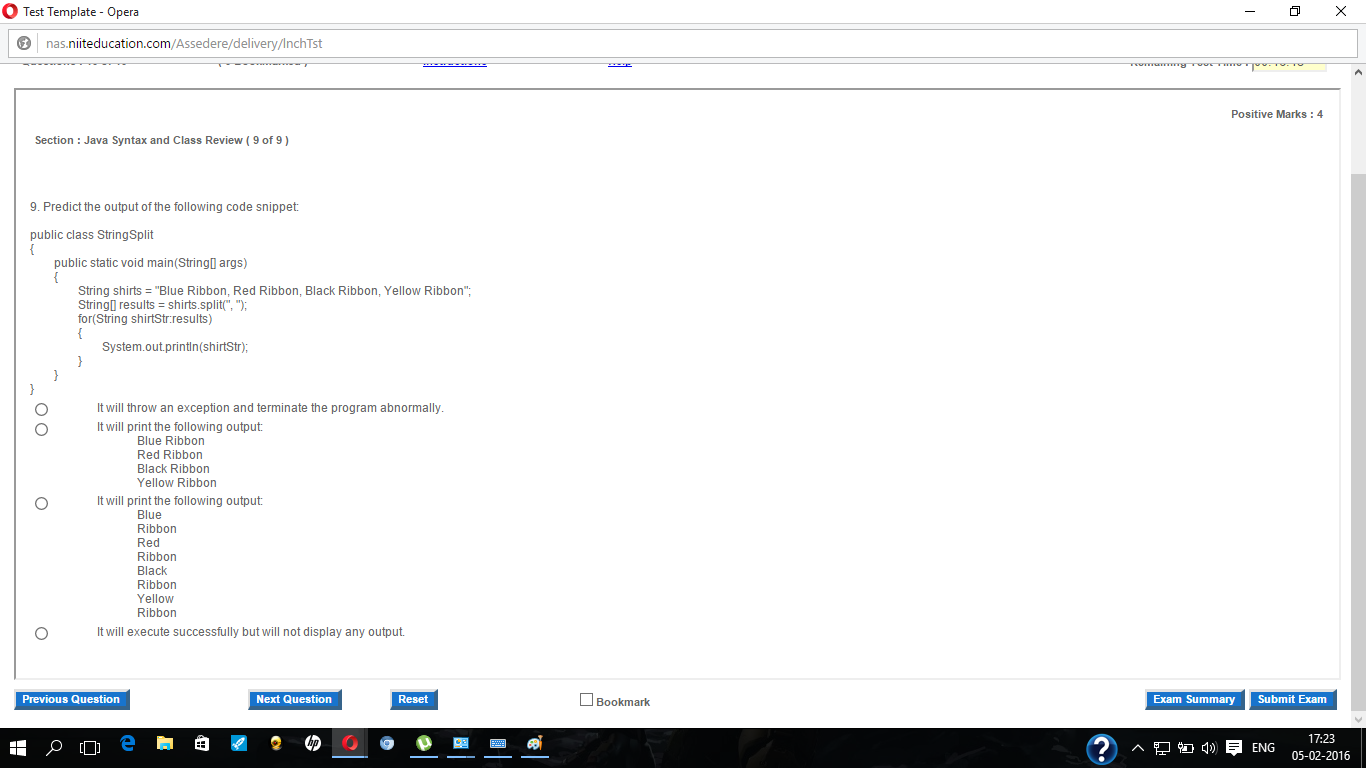This screenshot has width=1366, height=768.
Task: Open the ENG language selector
Action: (1262, 746)
